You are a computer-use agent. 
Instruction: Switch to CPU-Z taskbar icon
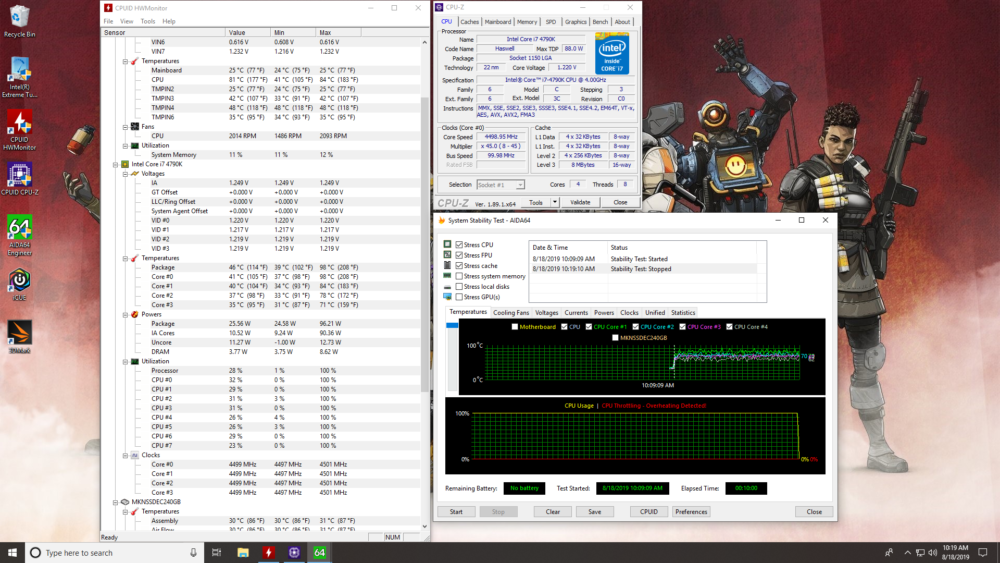294,552
